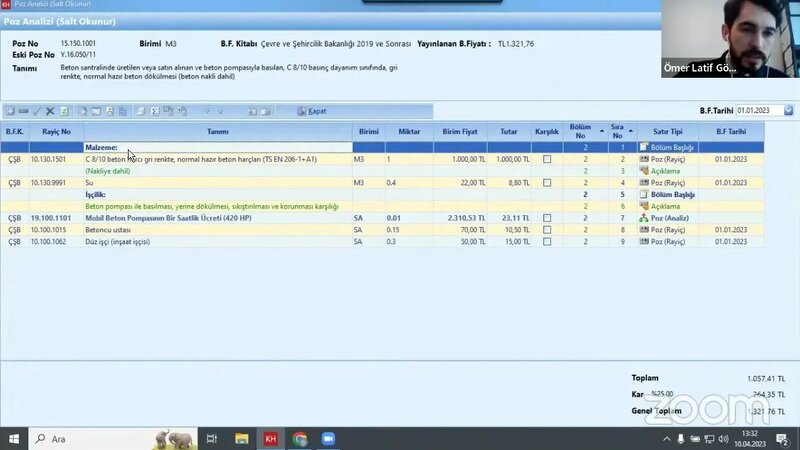Open the notification center icon

782,439
